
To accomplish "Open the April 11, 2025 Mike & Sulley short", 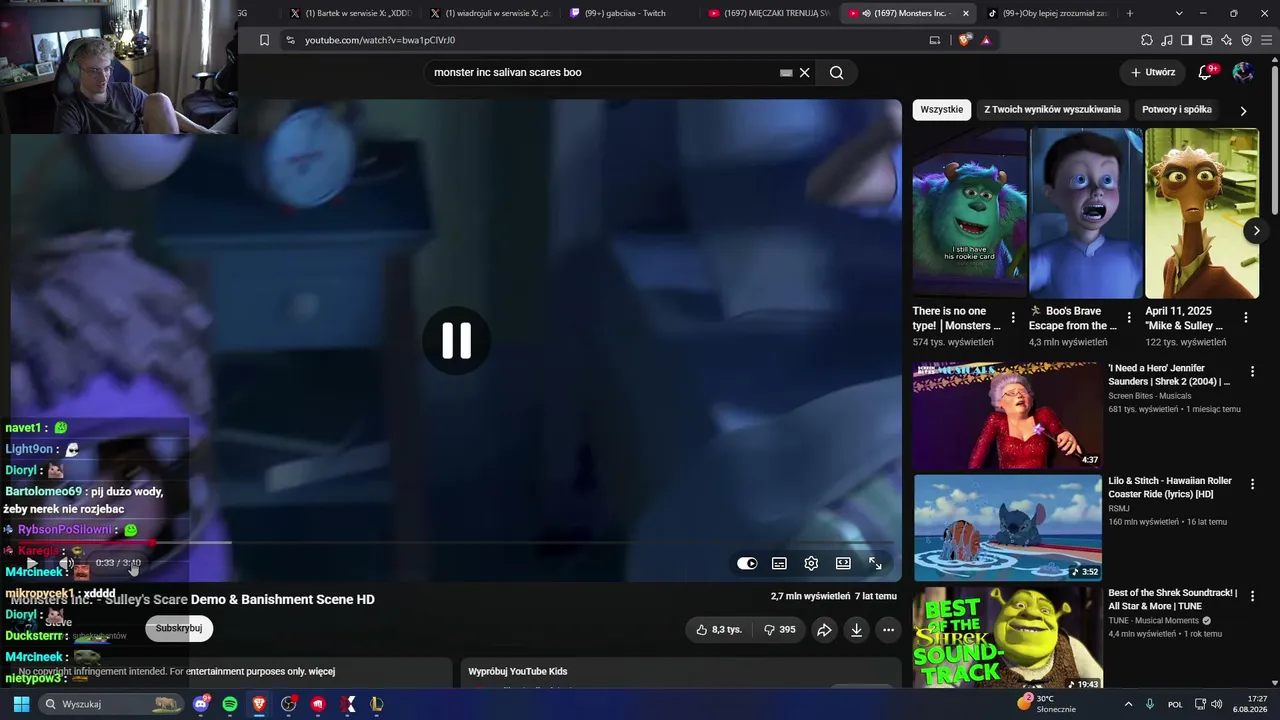I will [1202, 213].
